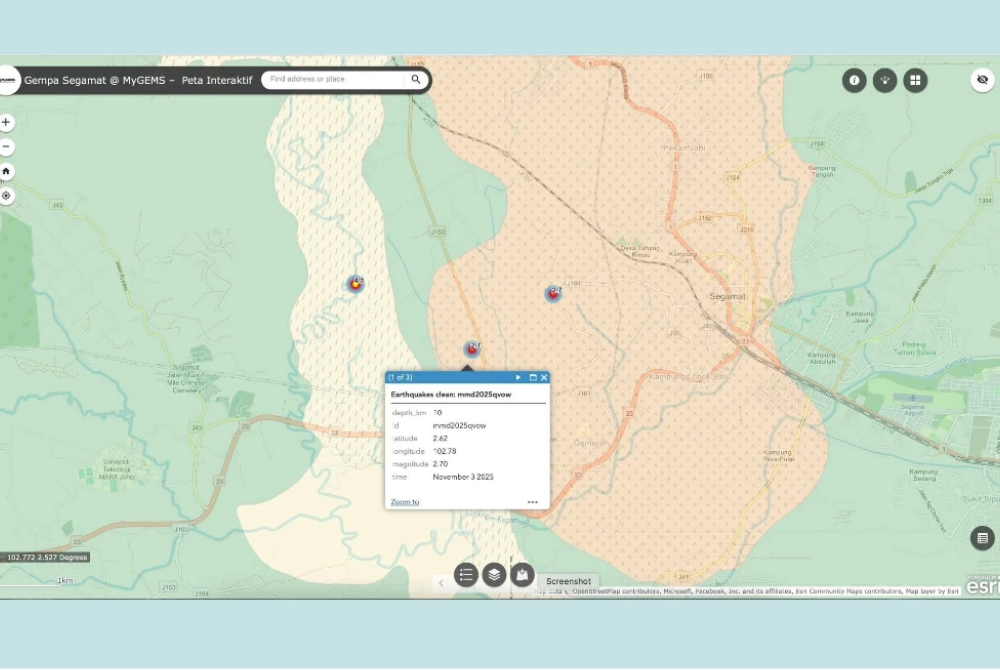The image size is (1000, 670).
Task: Open the layer list stack icon
Action: pos(493,575)
